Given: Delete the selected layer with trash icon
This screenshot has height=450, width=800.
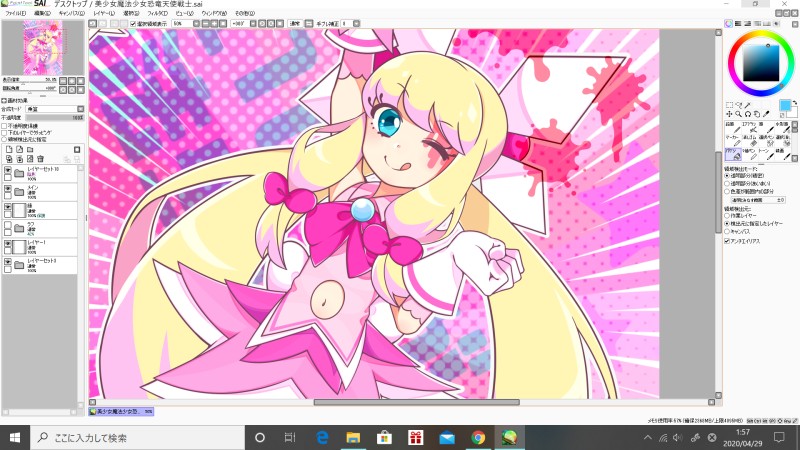Looking at the screenshot, I should pos(40,159).
